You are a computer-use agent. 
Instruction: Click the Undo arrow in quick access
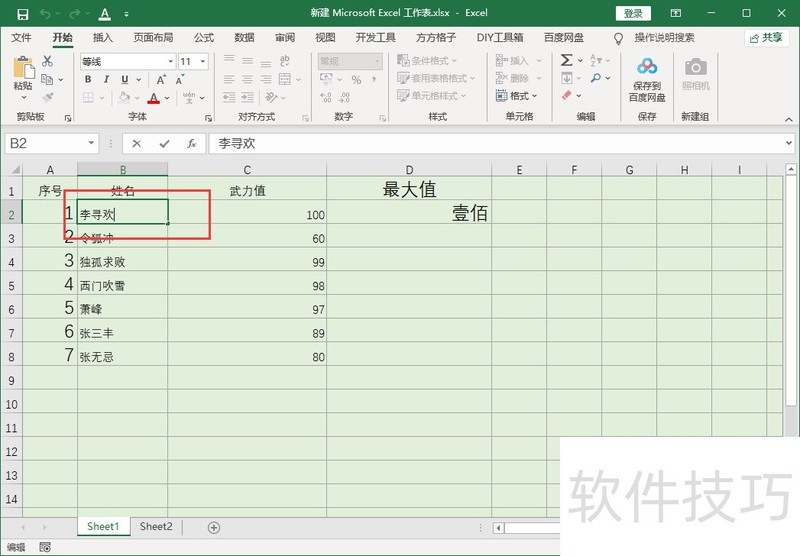pos(45,14)
